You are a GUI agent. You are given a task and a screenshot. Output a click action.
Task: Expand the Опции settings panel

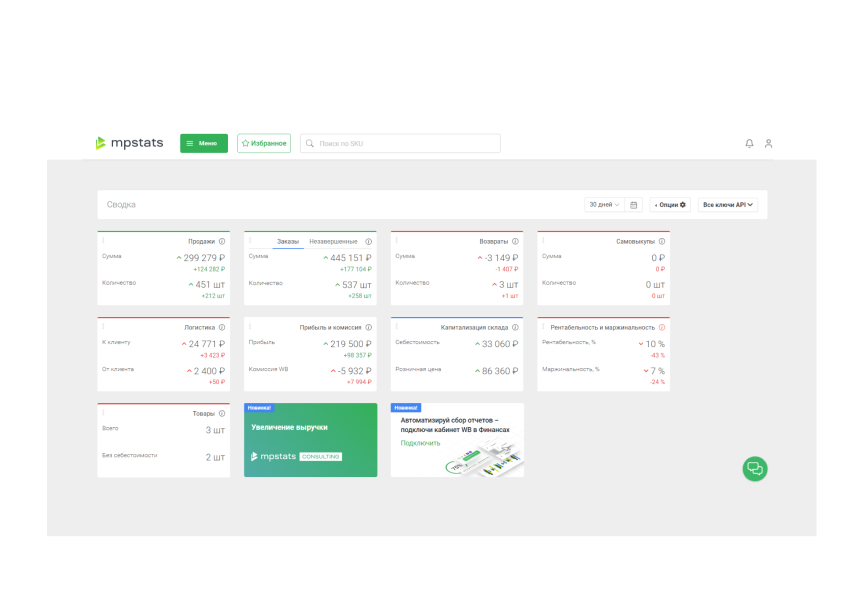pos(670,205)
